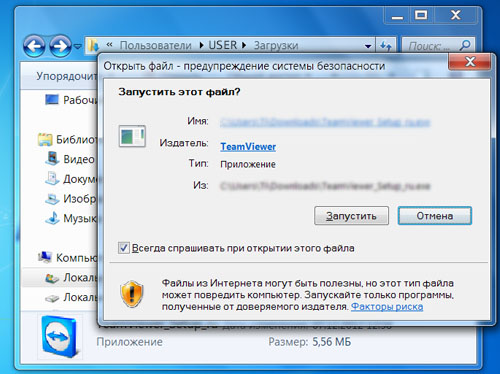Open the Упорядочить menu
This screenshot has width=500, height=374.
pos(66,76)
